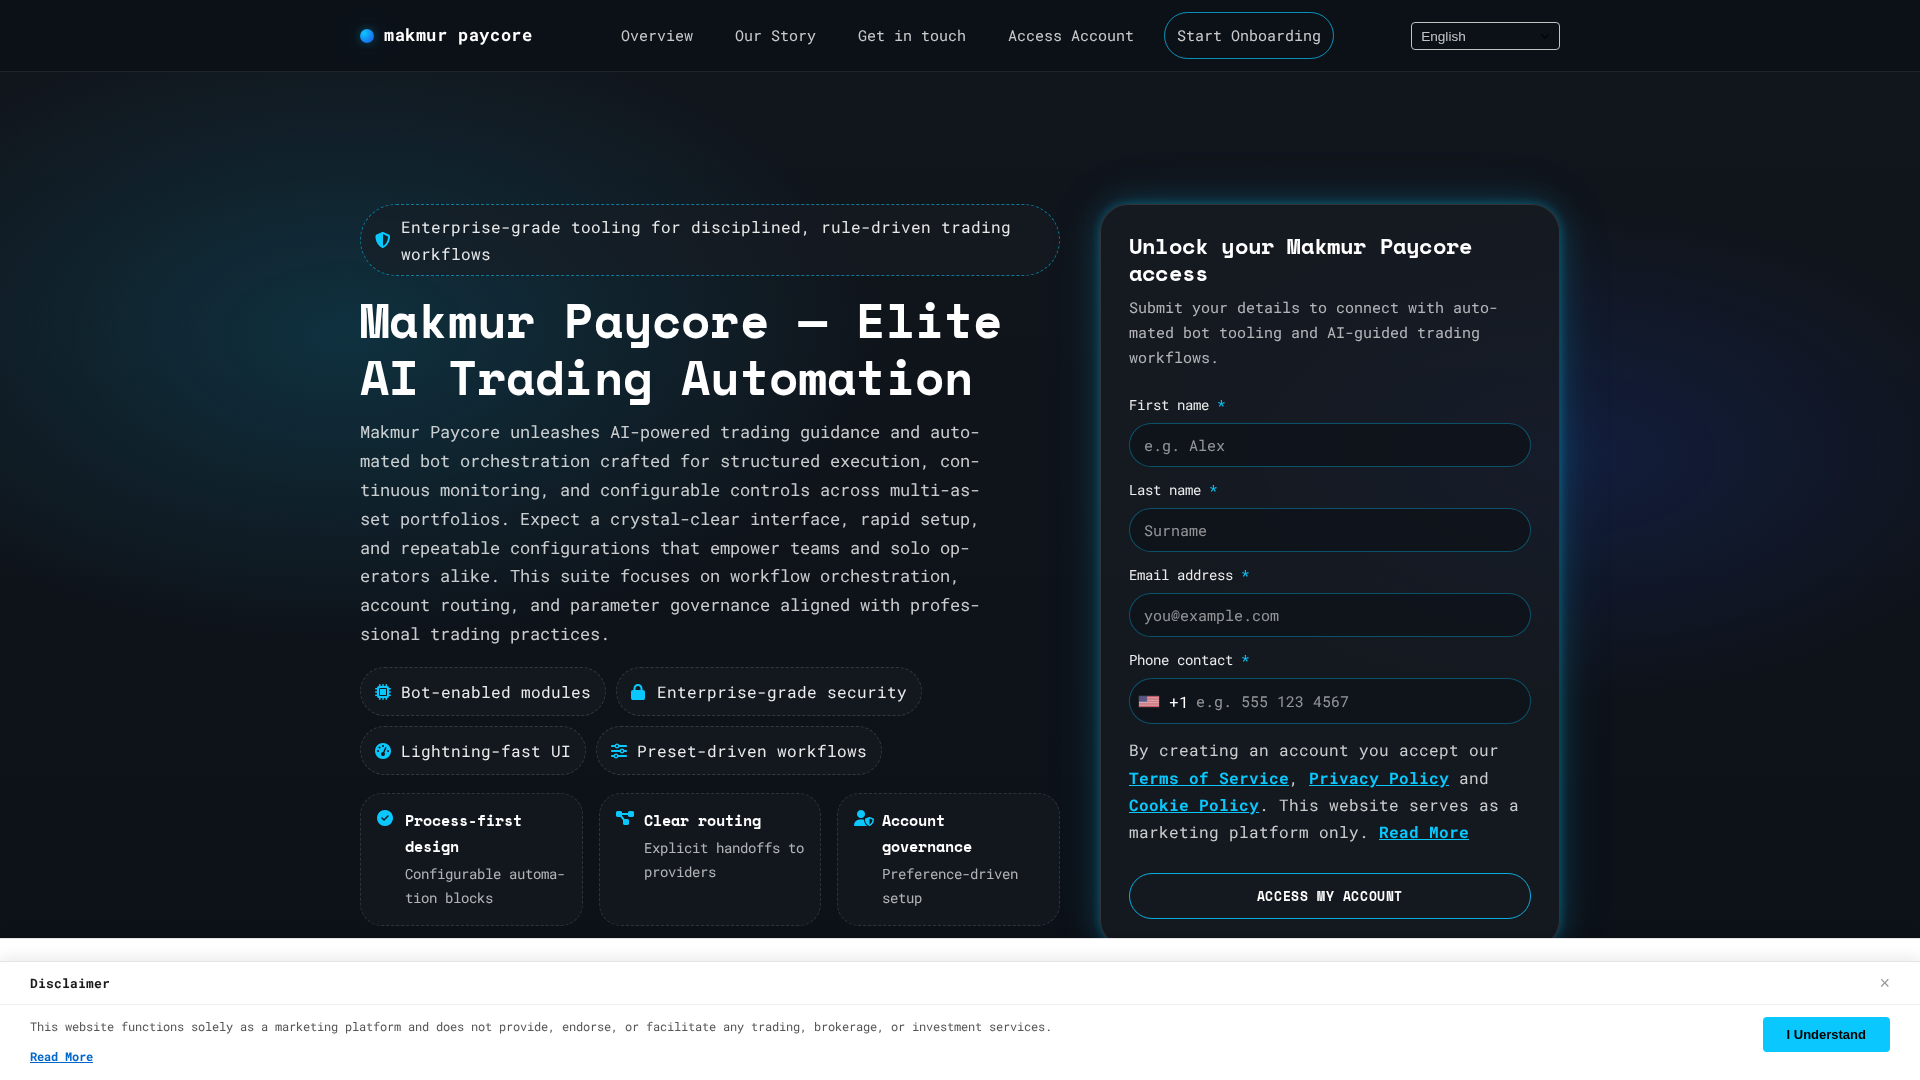Click the Lightning-fast UI pill text
The image size is (1920, 1080).
486,751
